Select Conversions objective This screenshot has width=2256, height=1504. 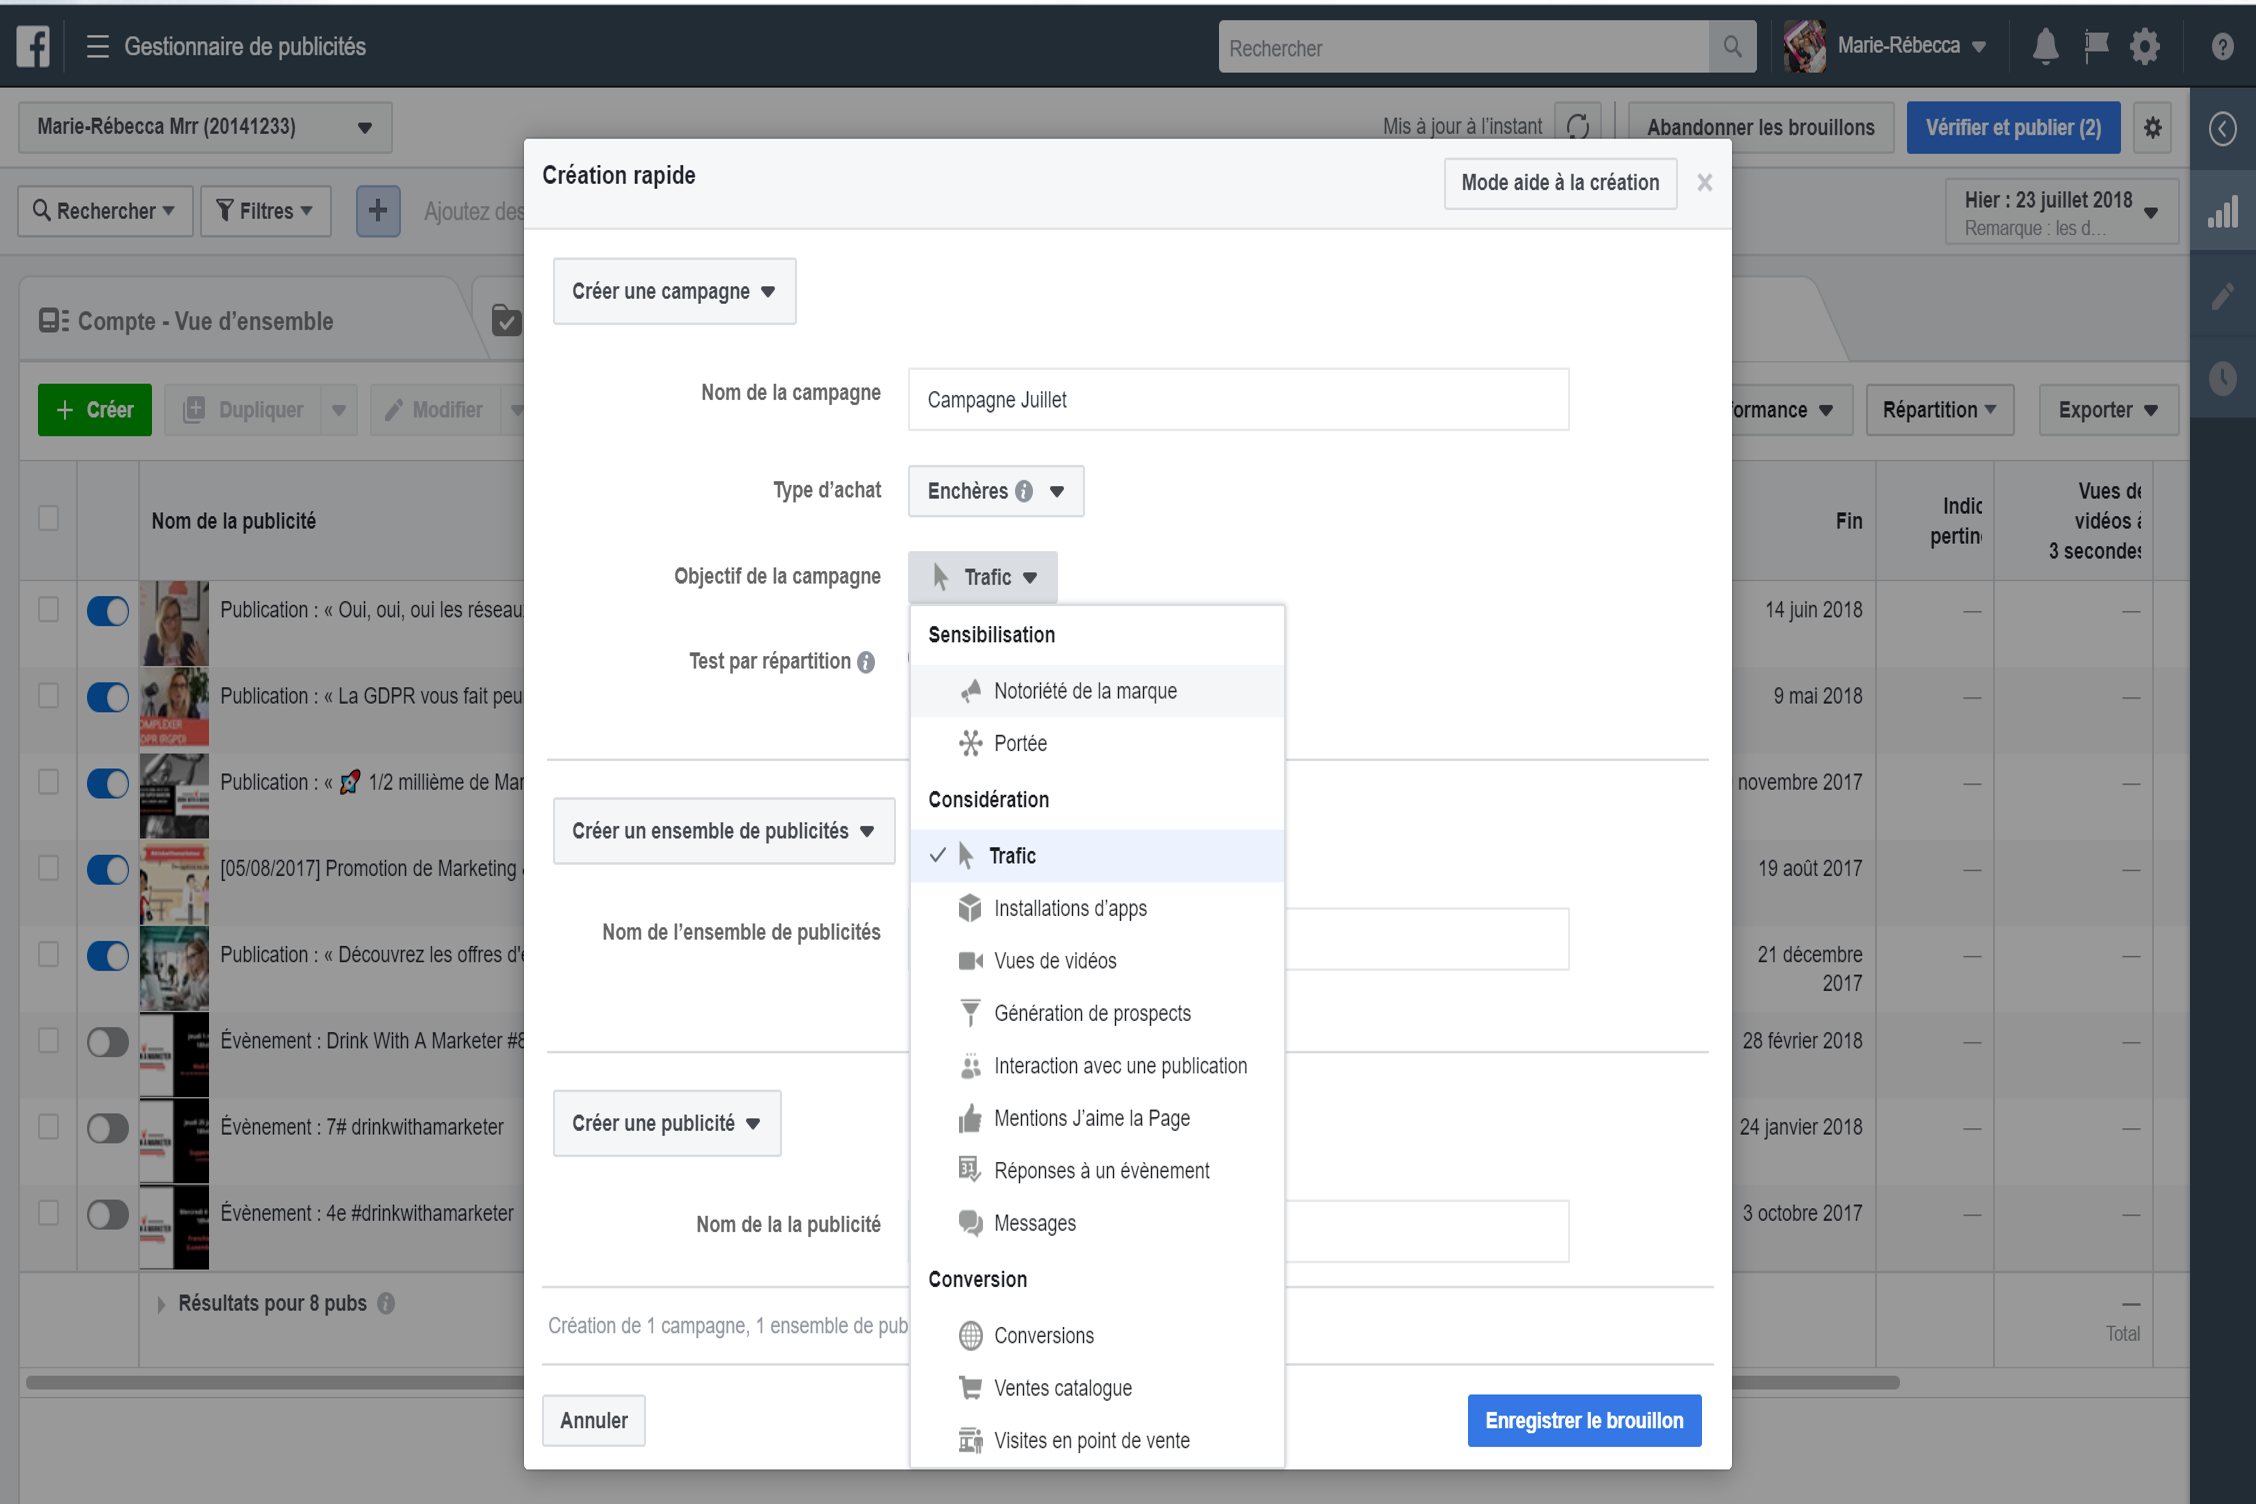click(1097, 1336)
